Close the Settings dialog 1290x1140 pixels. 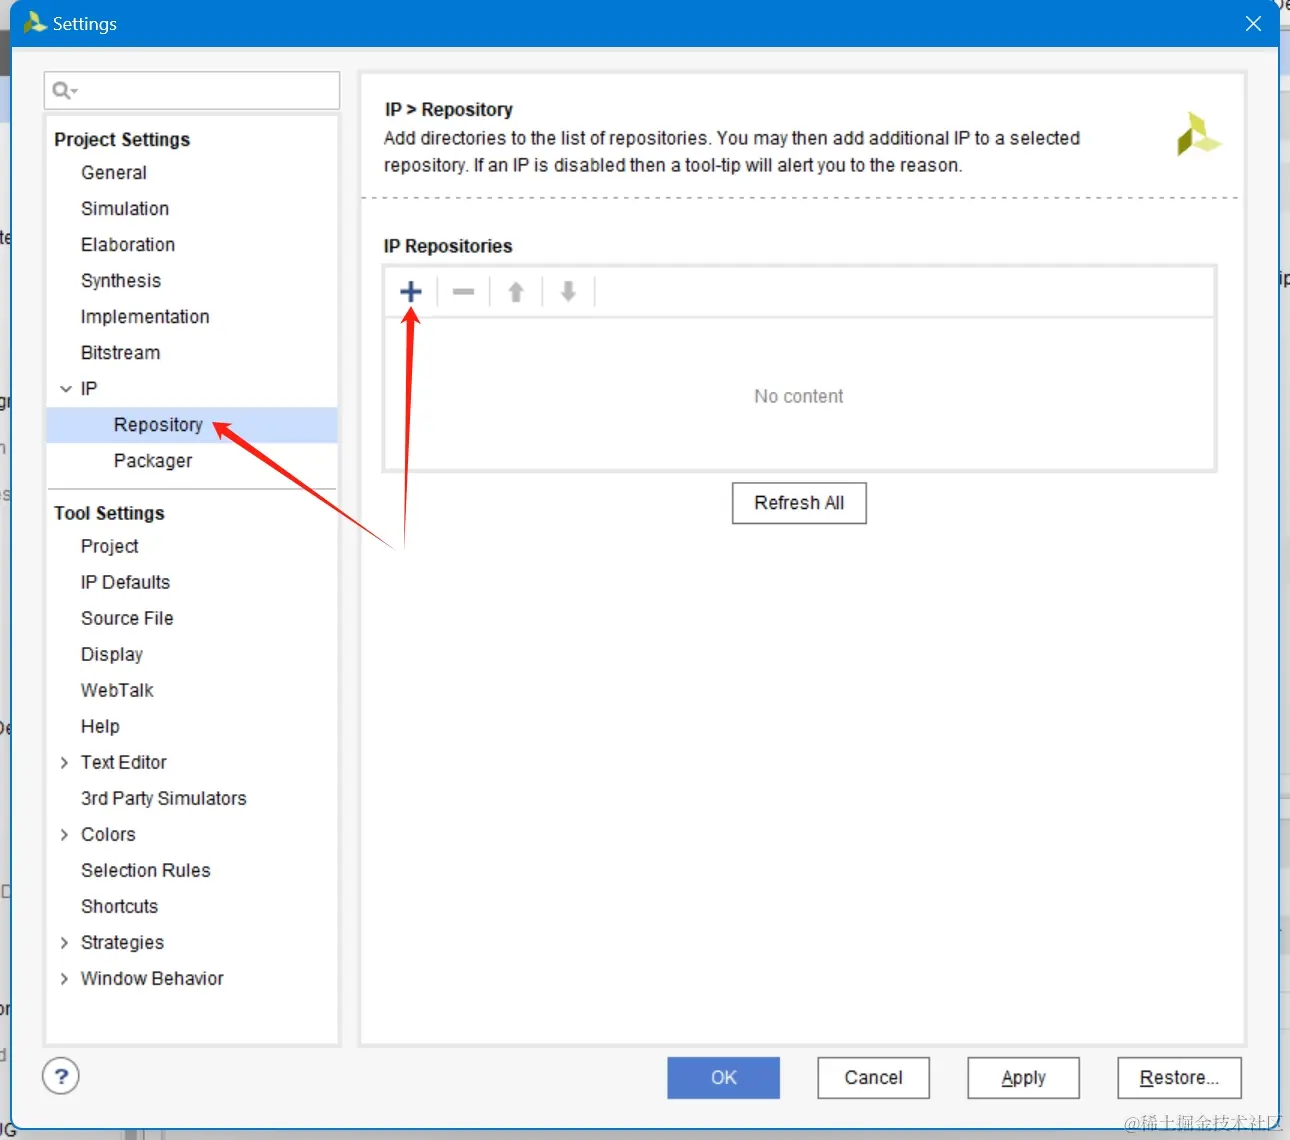click(1253, 23)
